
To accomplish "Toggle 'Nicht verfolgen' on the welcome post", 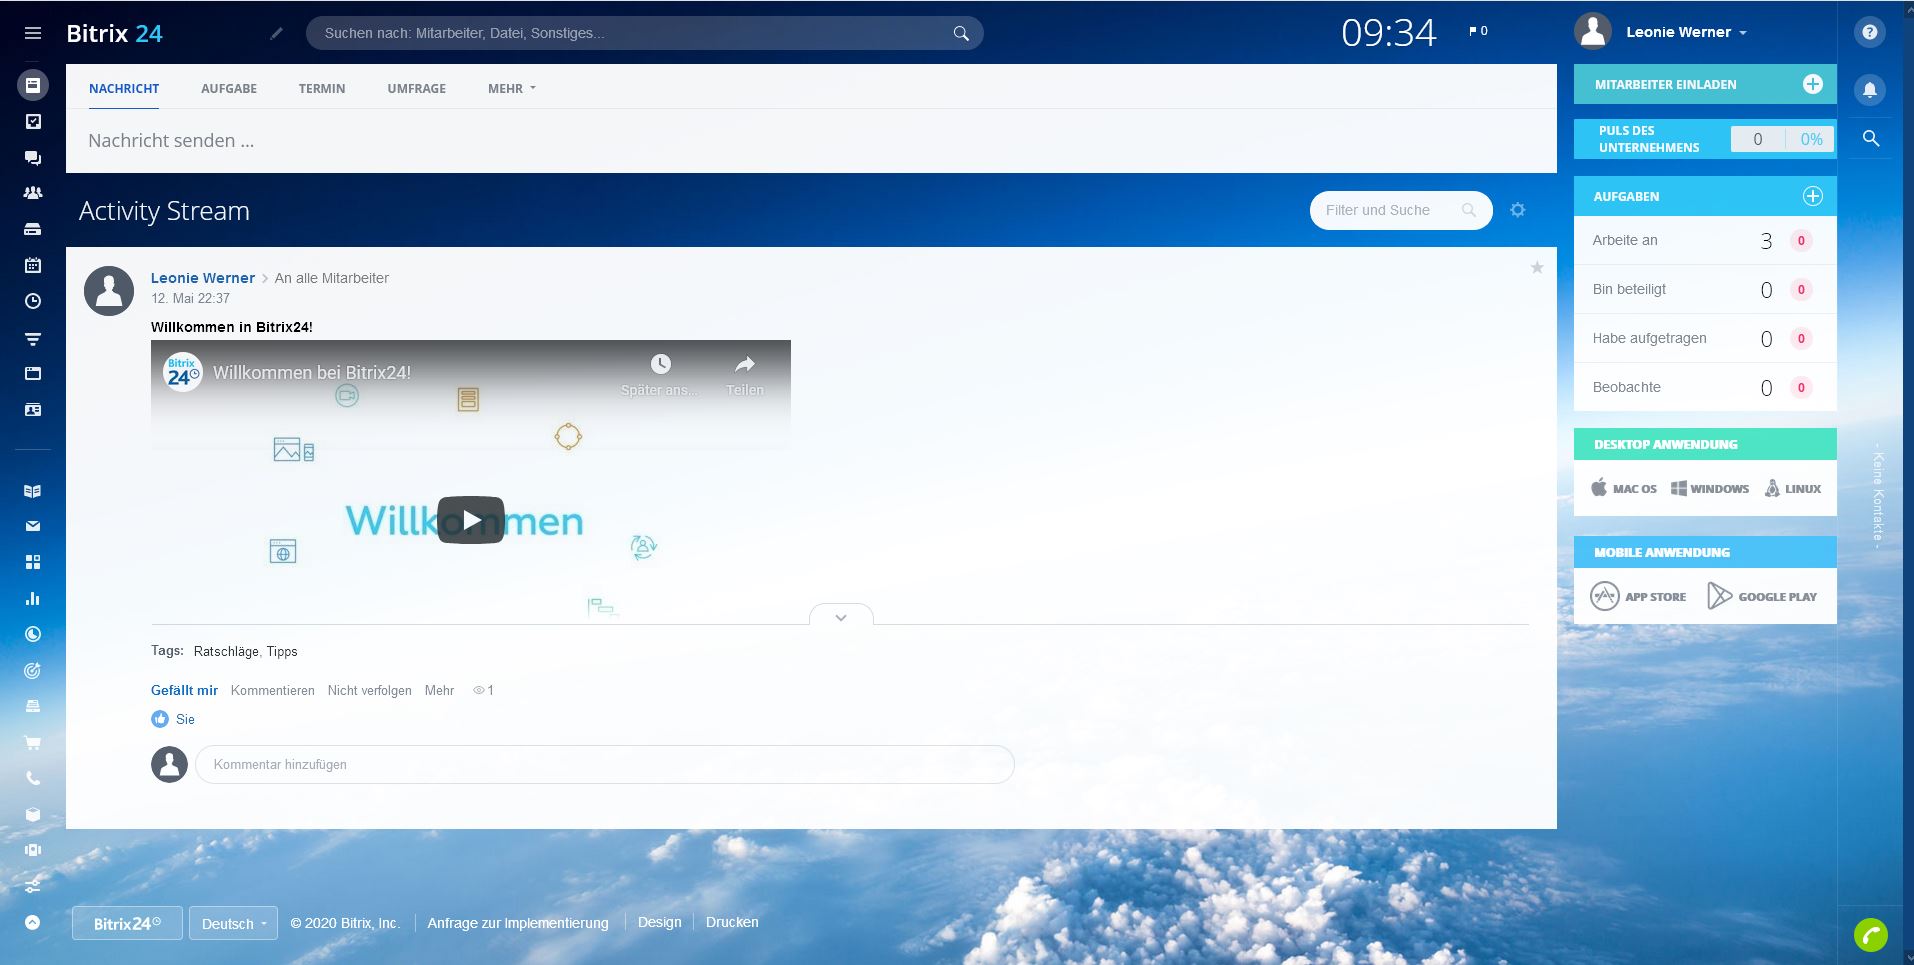I will [x=369, y=690].
